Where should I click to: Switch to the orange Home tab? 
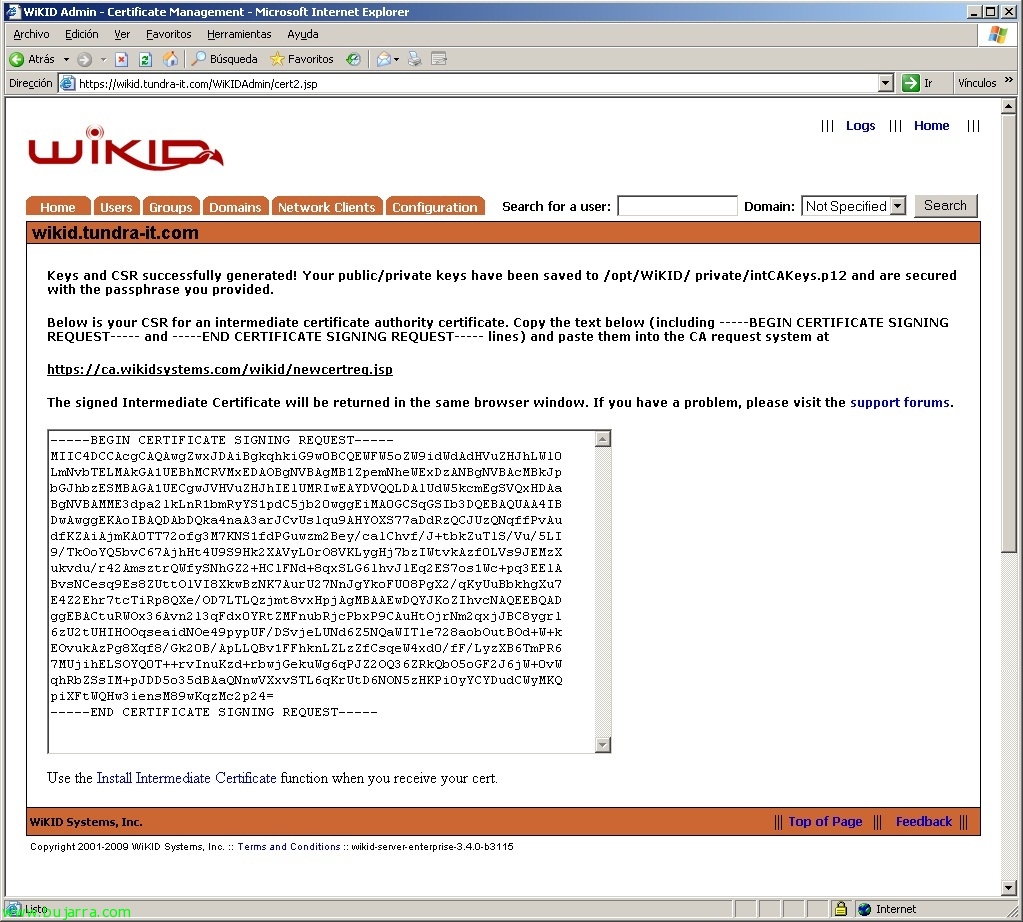tap(57, 206)
